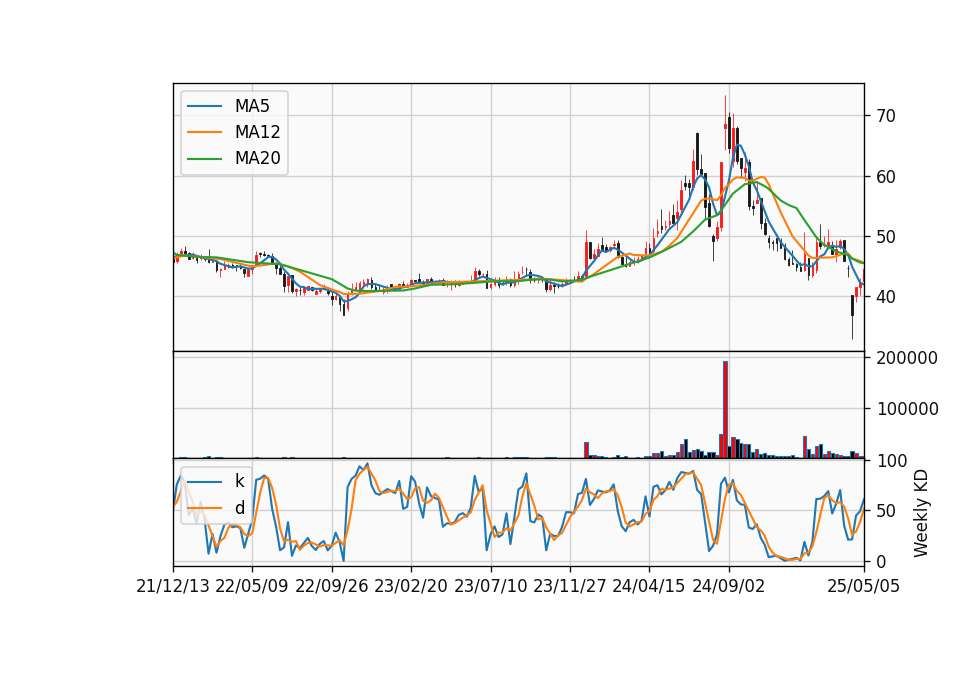Click the green MA20 legend line sample
The height and width of the screenshot is (690, 960).
coord(204,159)
